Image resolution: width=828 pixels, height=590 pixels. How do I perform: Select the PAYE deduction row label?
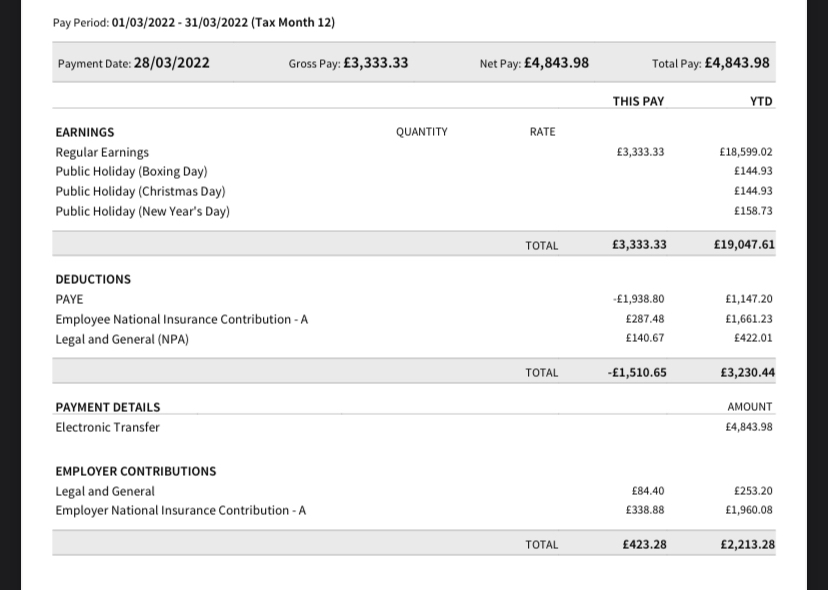point(69,299)
